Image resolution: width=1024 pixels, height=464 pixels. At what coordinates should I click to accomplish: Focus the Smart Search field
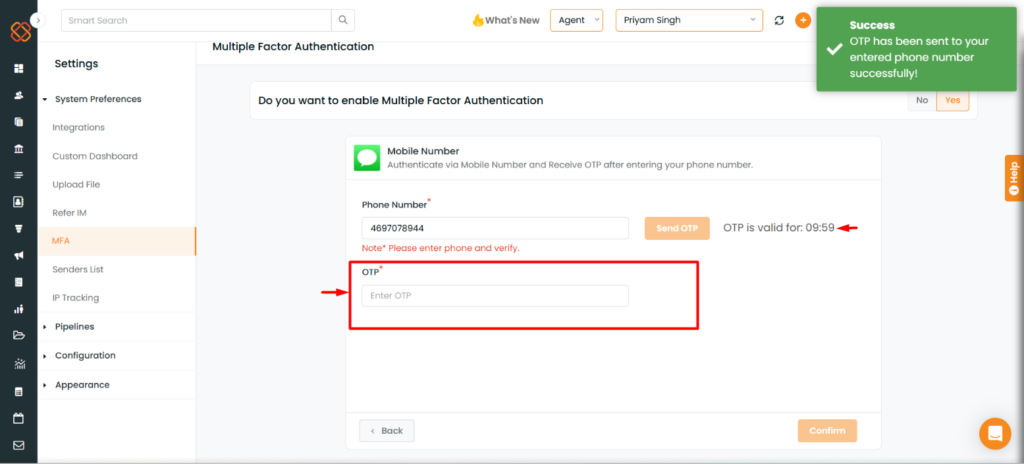click(x=196, y=20)
